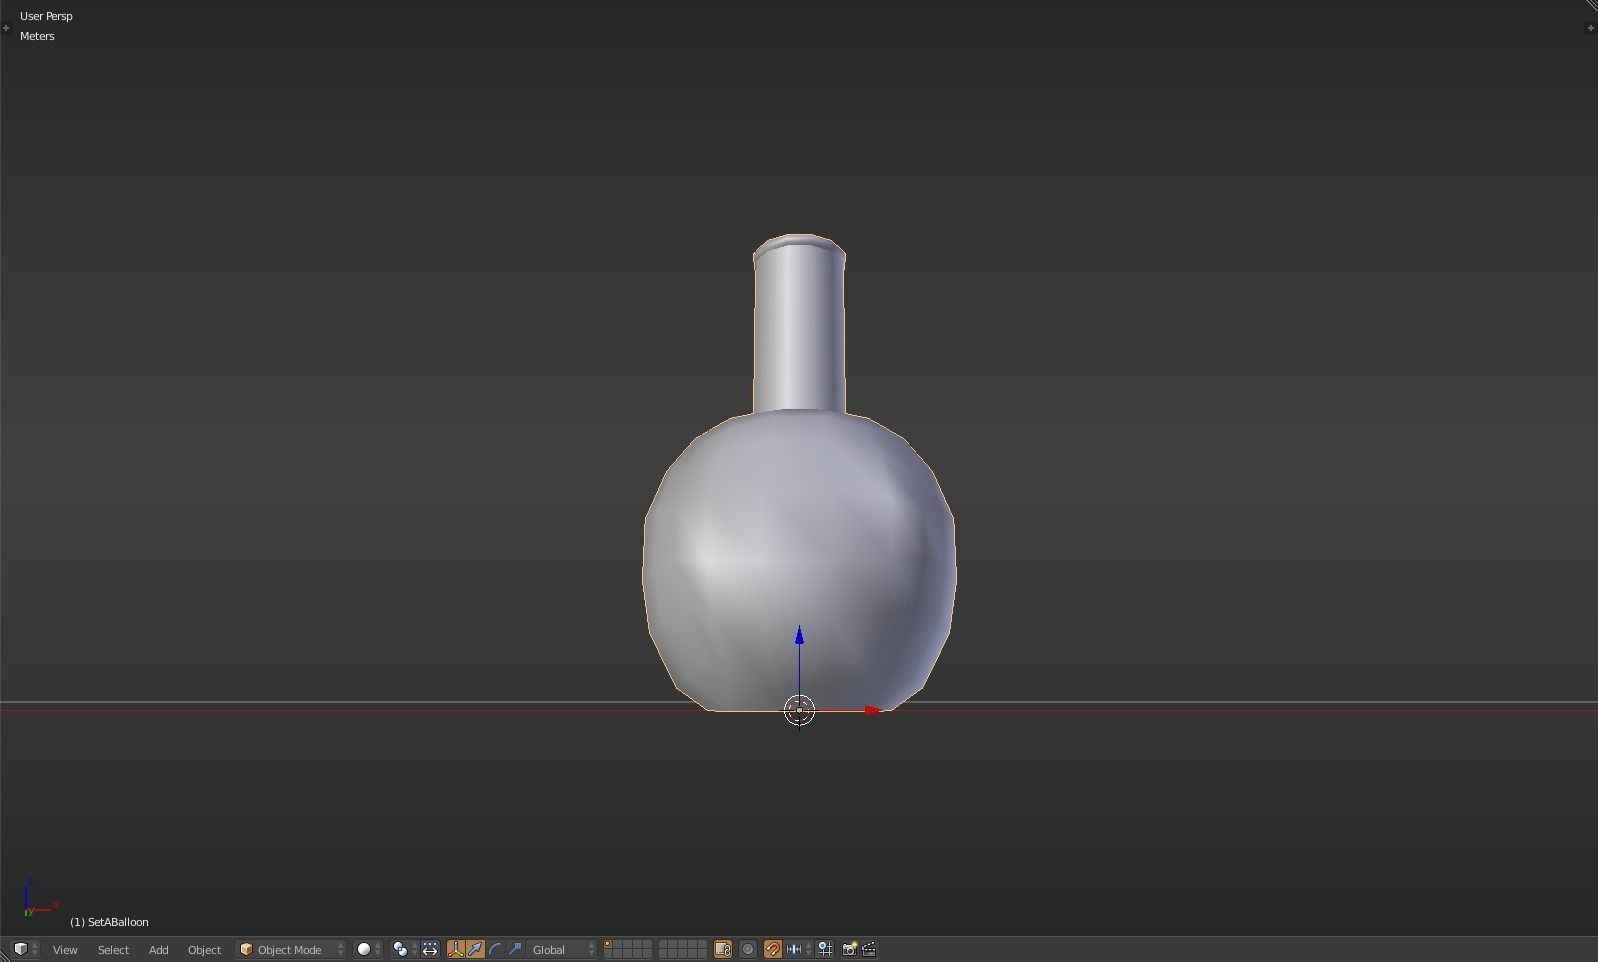Click the red X axis manipulator arrow
The image size is (1598, 962).
(872, 711)
